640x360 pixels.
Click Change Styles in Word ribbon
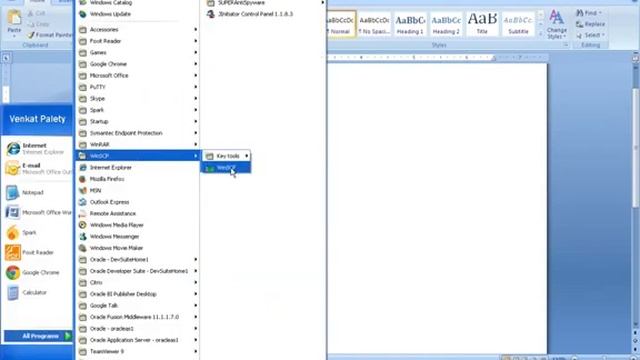[x=556, y=24]
